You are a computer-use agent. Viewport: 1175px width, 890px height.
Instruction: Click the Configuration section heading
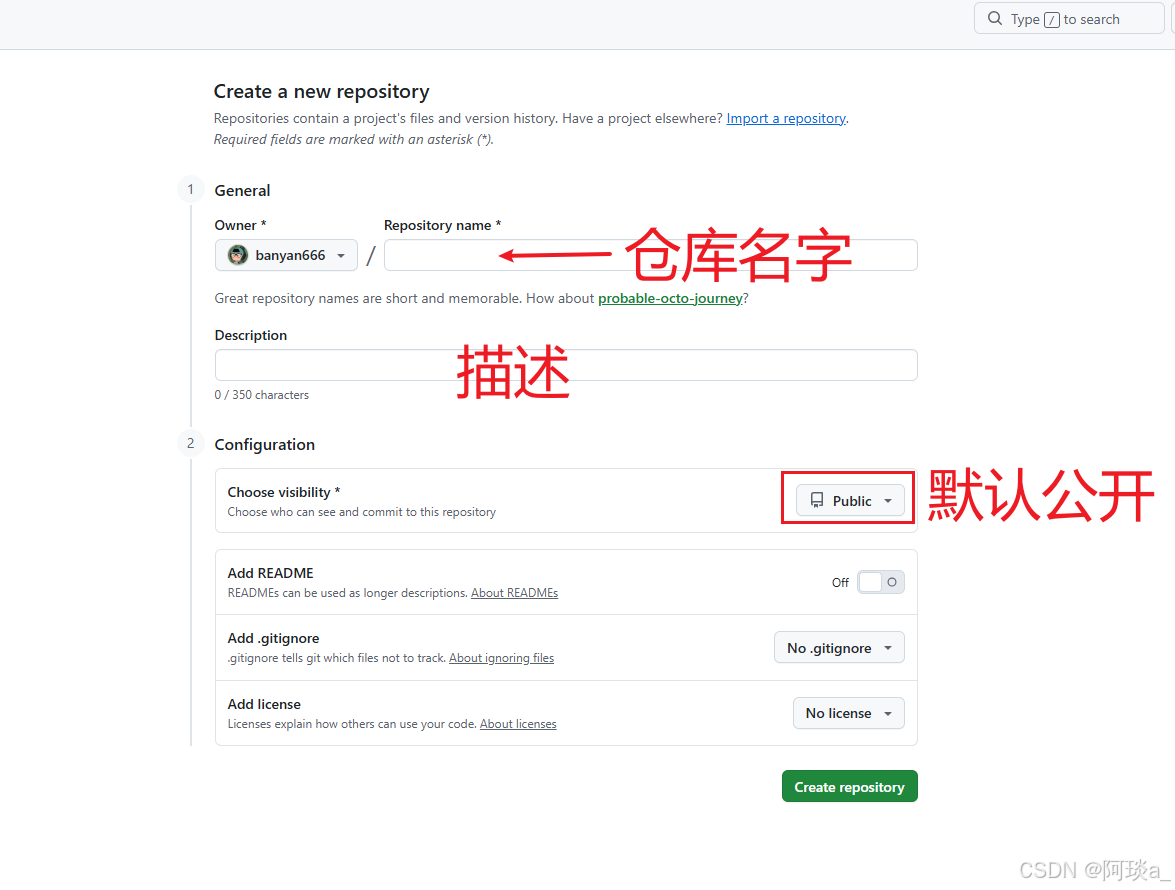click(265, 444)
